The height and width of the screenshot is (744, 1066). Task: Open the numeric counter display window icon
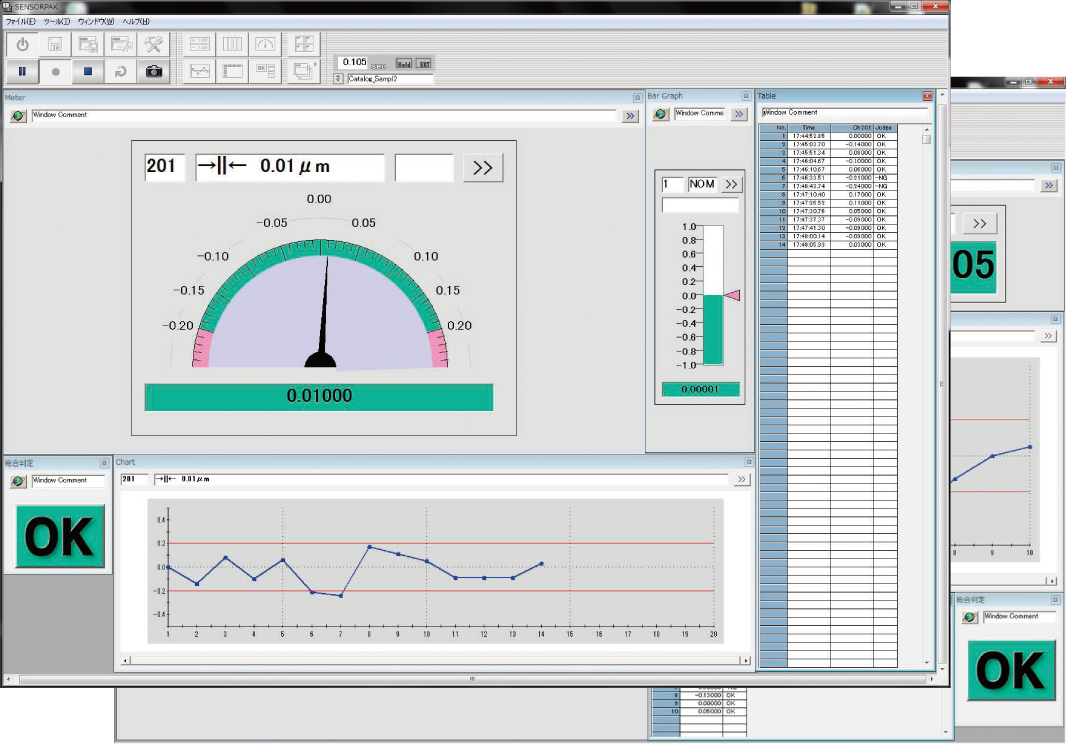click(x=199, y=45)
